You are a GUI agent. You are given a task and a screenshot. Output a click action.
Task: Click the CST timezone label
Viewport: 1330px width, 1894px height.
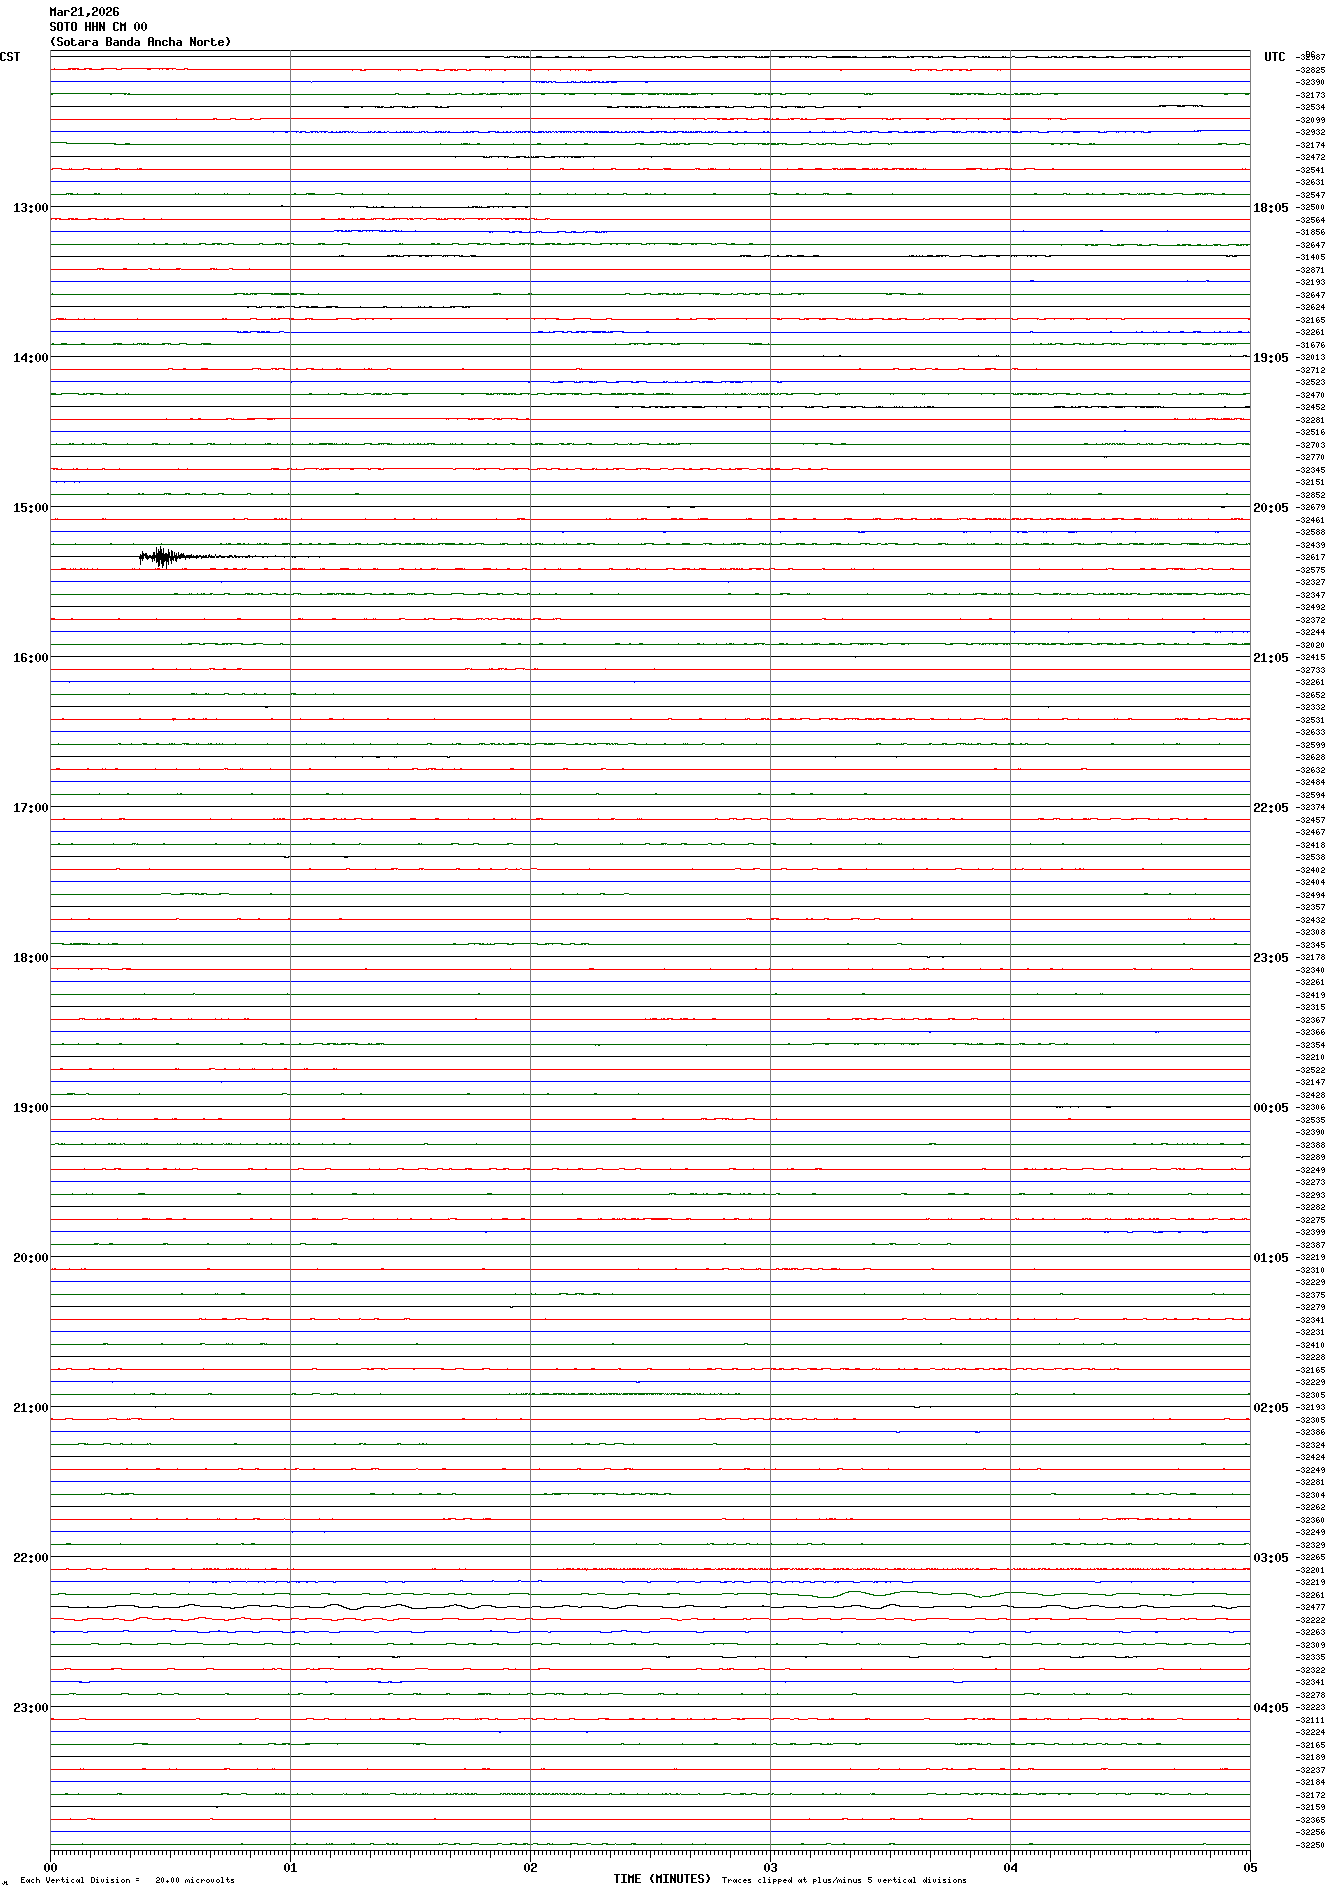pos(10,57)
